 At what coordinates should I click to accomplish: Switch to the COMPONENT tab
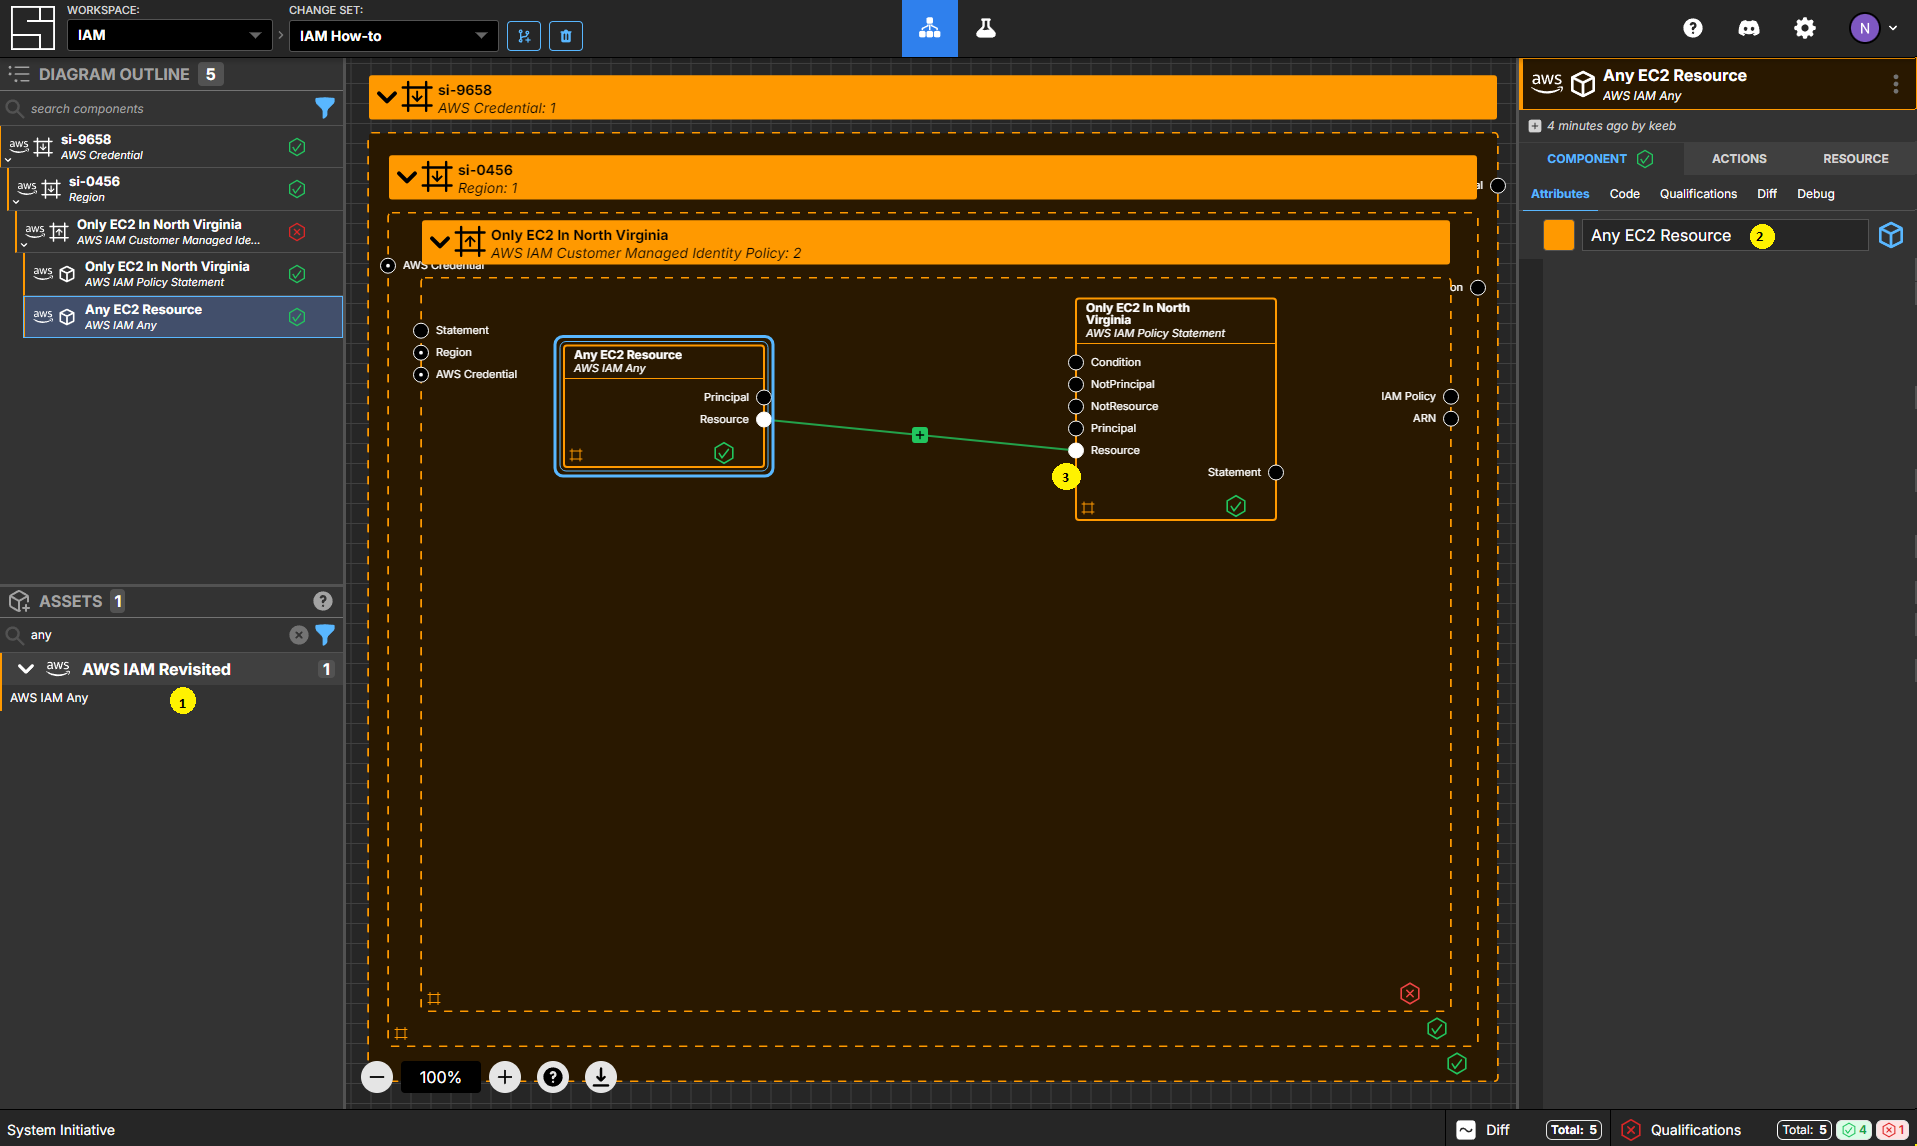(x=1600, y=159)
